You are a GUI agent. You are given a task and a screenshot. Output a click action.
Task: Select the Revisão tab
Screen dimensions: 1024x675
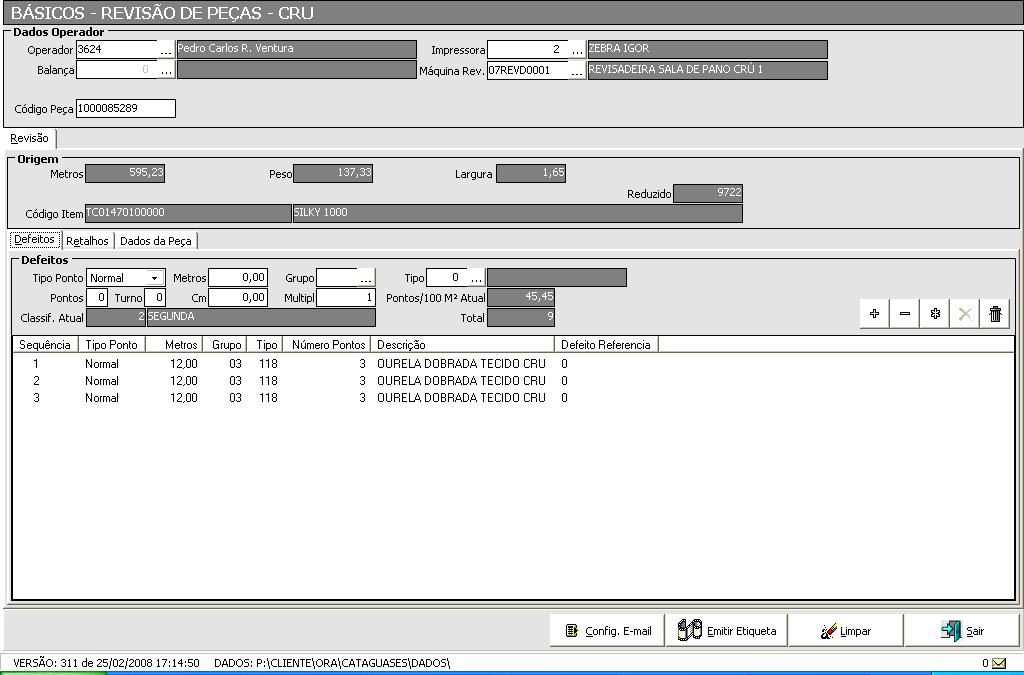click(x=29, y=139)
